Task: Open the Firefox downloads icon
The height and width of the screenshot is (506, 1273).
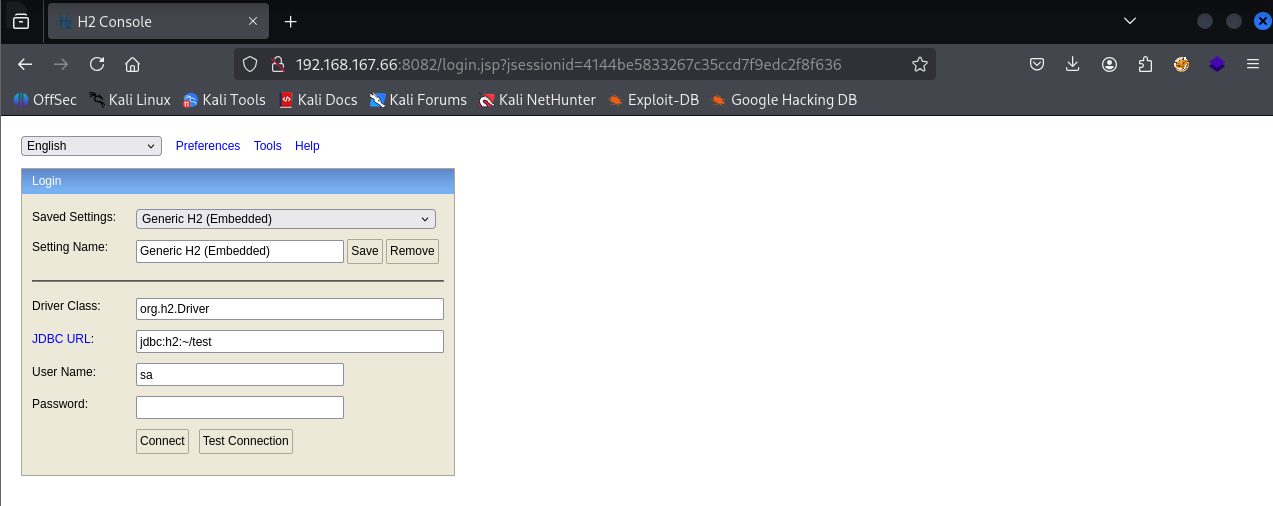Action: coord(1073,64)
